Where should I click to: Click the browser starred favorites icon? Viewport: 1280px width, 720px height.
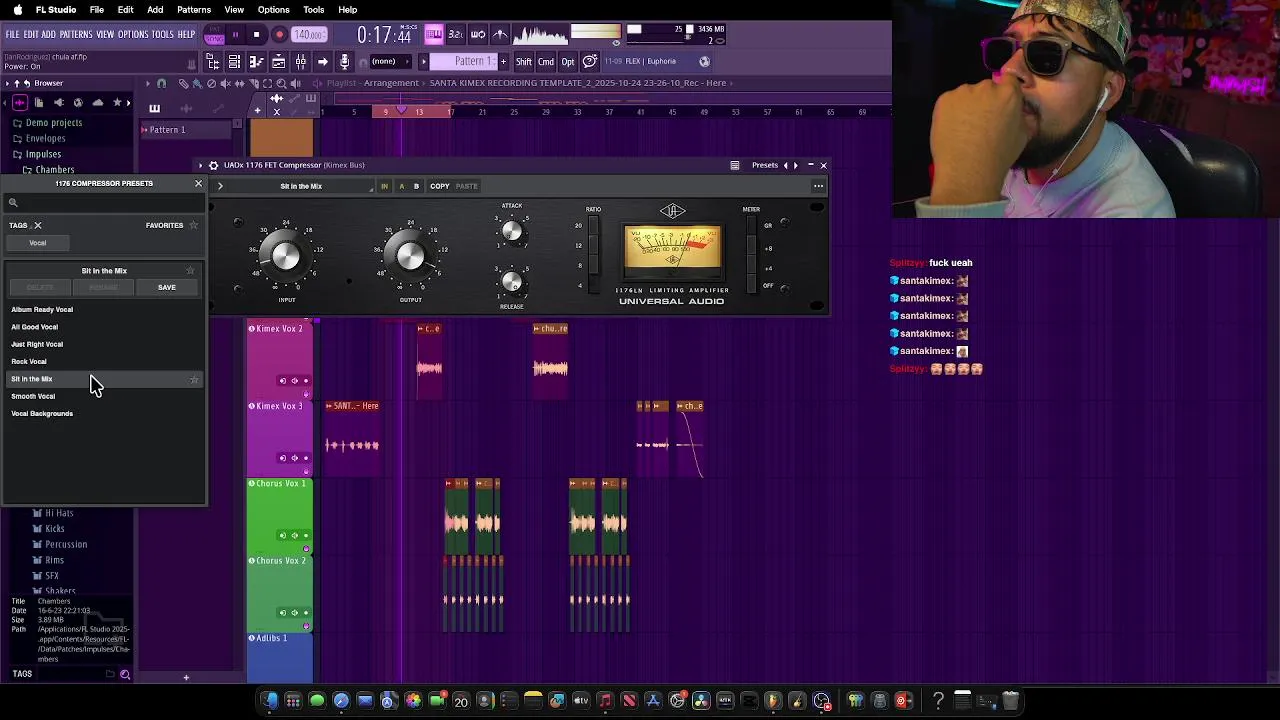[x=117, y=103]
